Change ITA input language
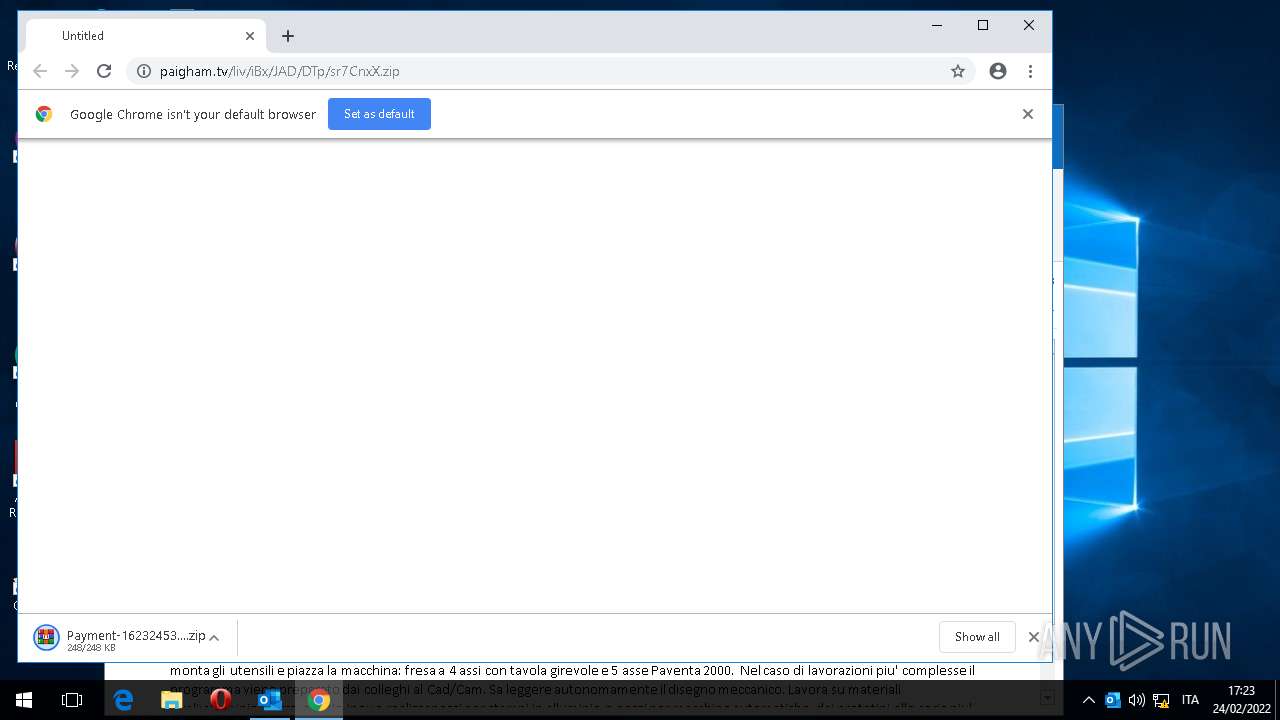This screenshot has height=720, width=1280. point(1190,700)
